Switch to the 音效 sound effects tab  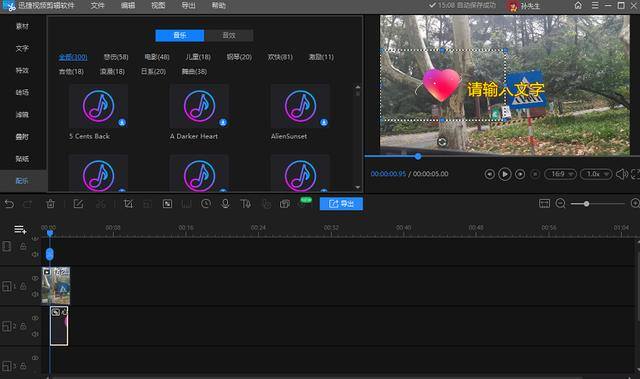229,35
